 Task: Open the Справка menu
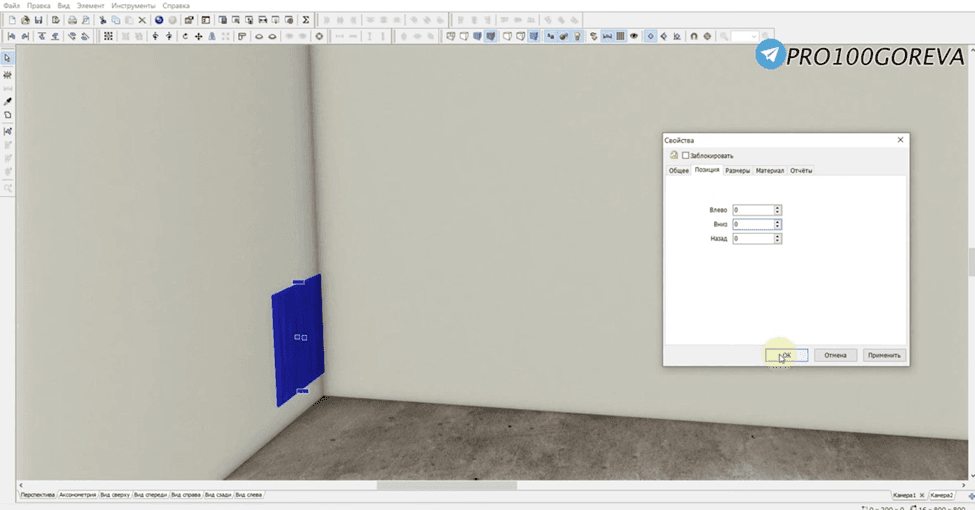[x=176, y=6]
